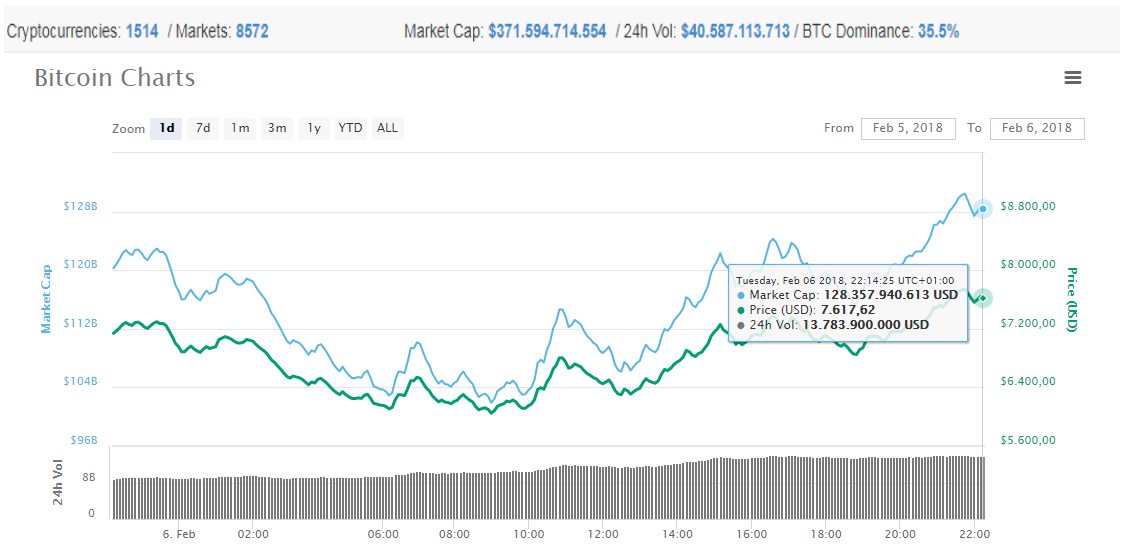Click the 22:00 time axis label
This screenshot has width=1123, height=554.
tap(975, 534)
